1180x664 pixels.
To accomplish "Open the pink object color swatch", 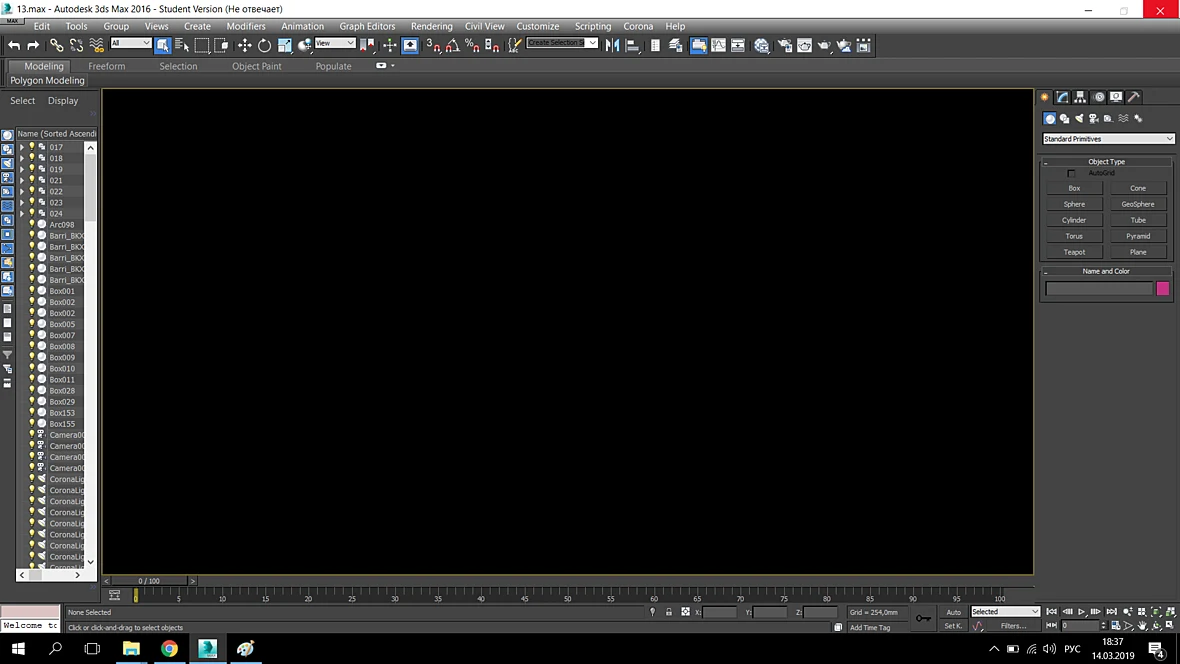I will tap(1163, 288).
